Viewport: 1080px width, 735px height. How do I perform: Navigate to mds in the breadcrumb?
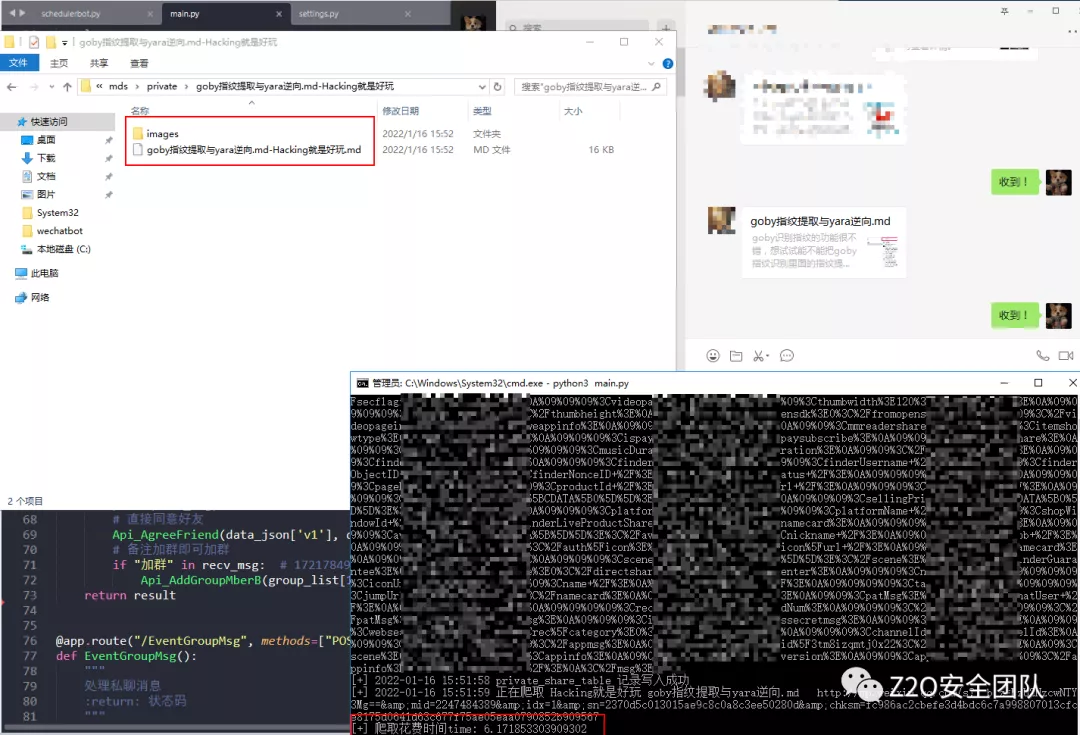(x=118, y=87)
